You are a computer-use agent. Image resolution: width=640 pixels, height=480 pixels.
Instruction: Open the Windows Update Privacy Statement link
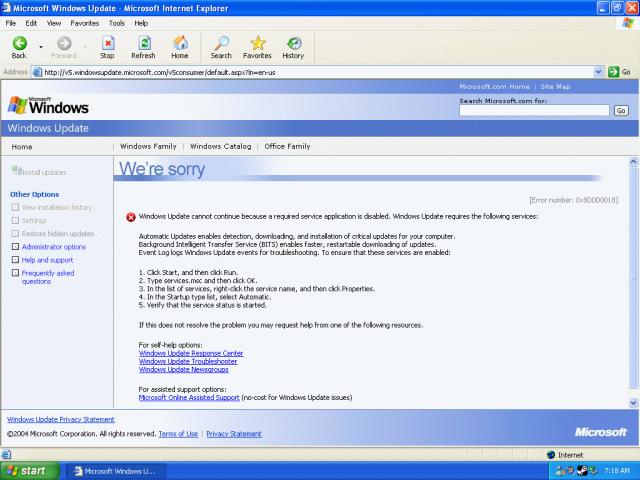point(61,419)
